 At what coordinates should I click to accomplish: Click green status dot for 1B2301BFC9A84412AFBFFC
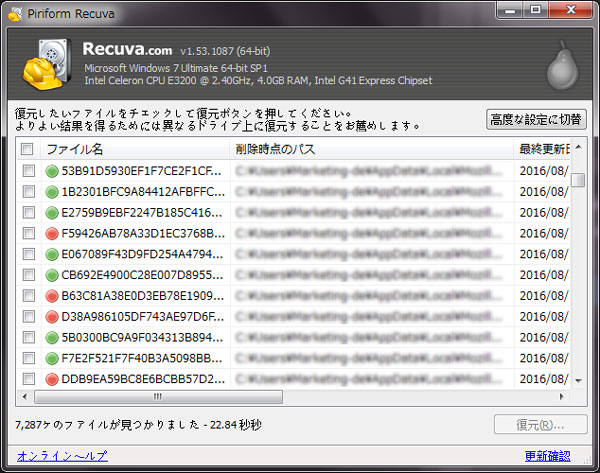[x=52, y=192]
